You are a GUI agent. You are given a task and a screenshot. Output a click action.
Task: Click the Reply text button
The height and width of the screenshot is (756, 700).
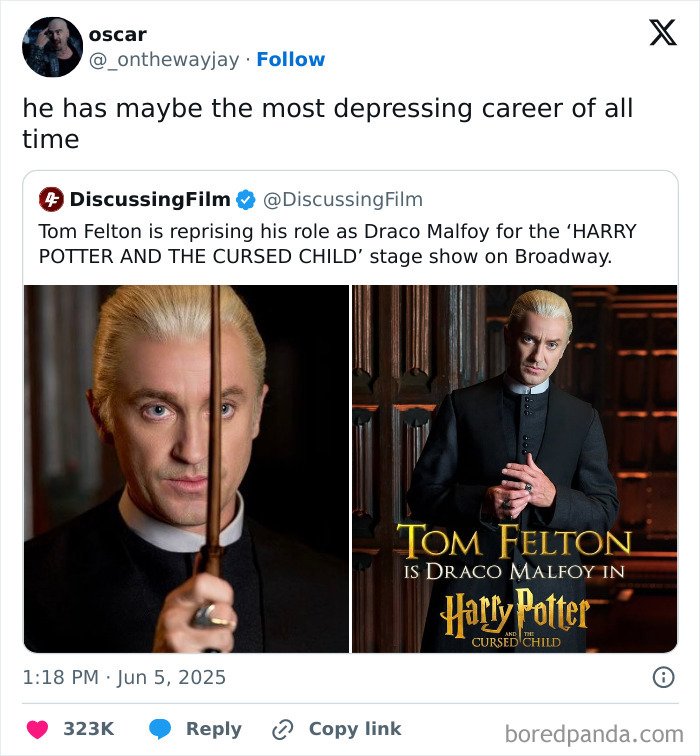(x=214, y=729)
